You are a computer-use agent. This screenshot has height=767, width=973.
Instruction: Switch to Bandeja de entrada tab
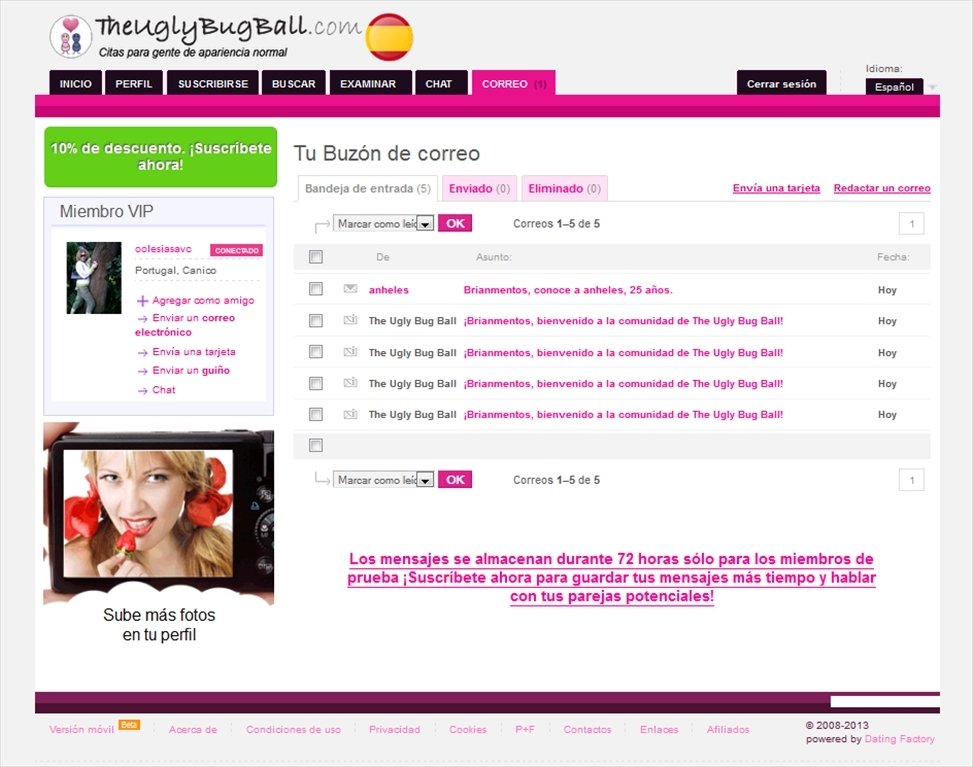coord(368,188)
